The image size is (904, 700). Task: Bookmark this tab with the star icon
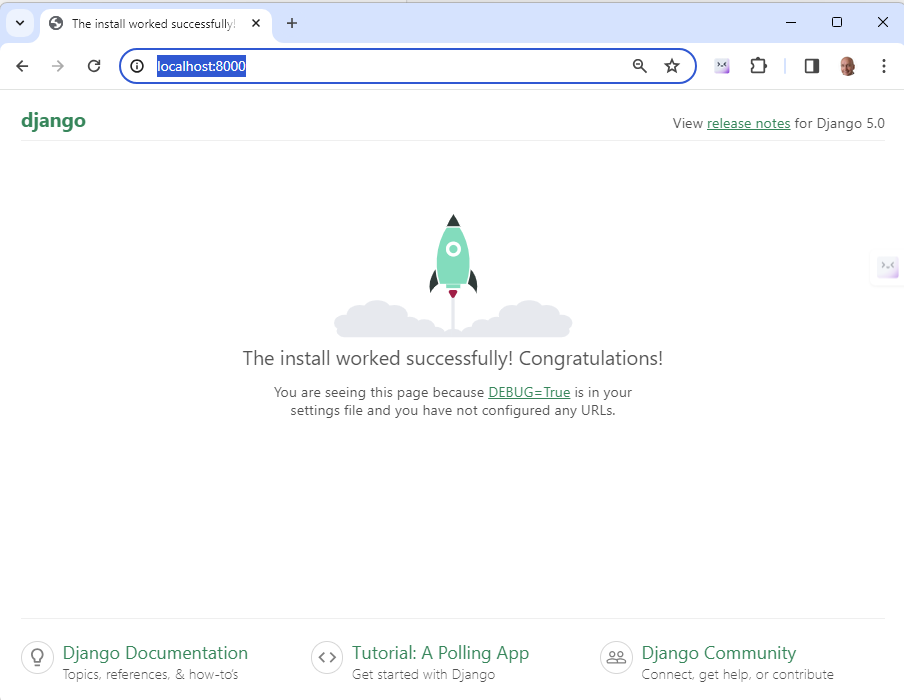click(672, 66)
